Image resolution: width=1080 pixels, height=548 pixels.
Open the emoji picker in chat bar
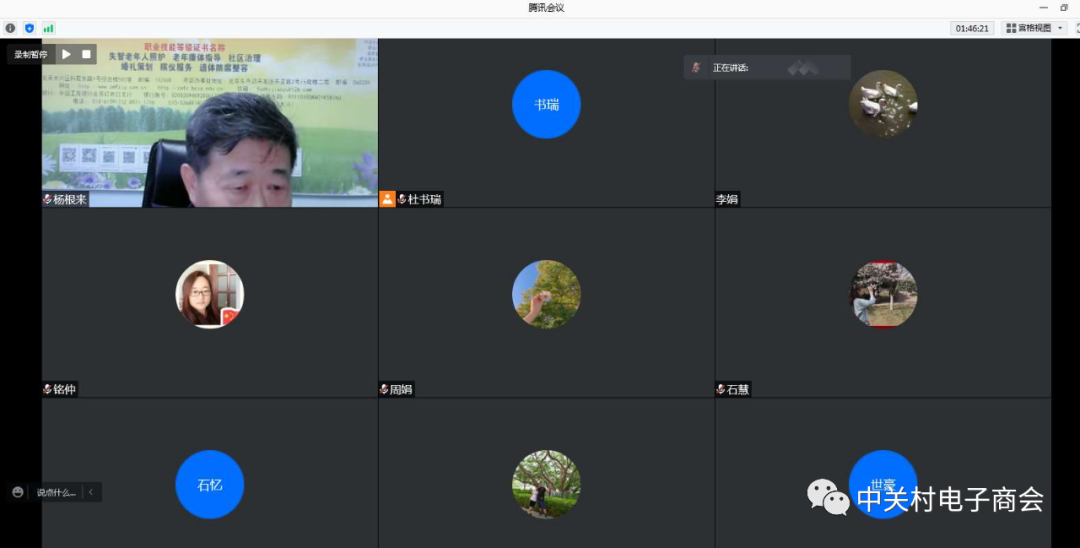click(x=18, y=492)
